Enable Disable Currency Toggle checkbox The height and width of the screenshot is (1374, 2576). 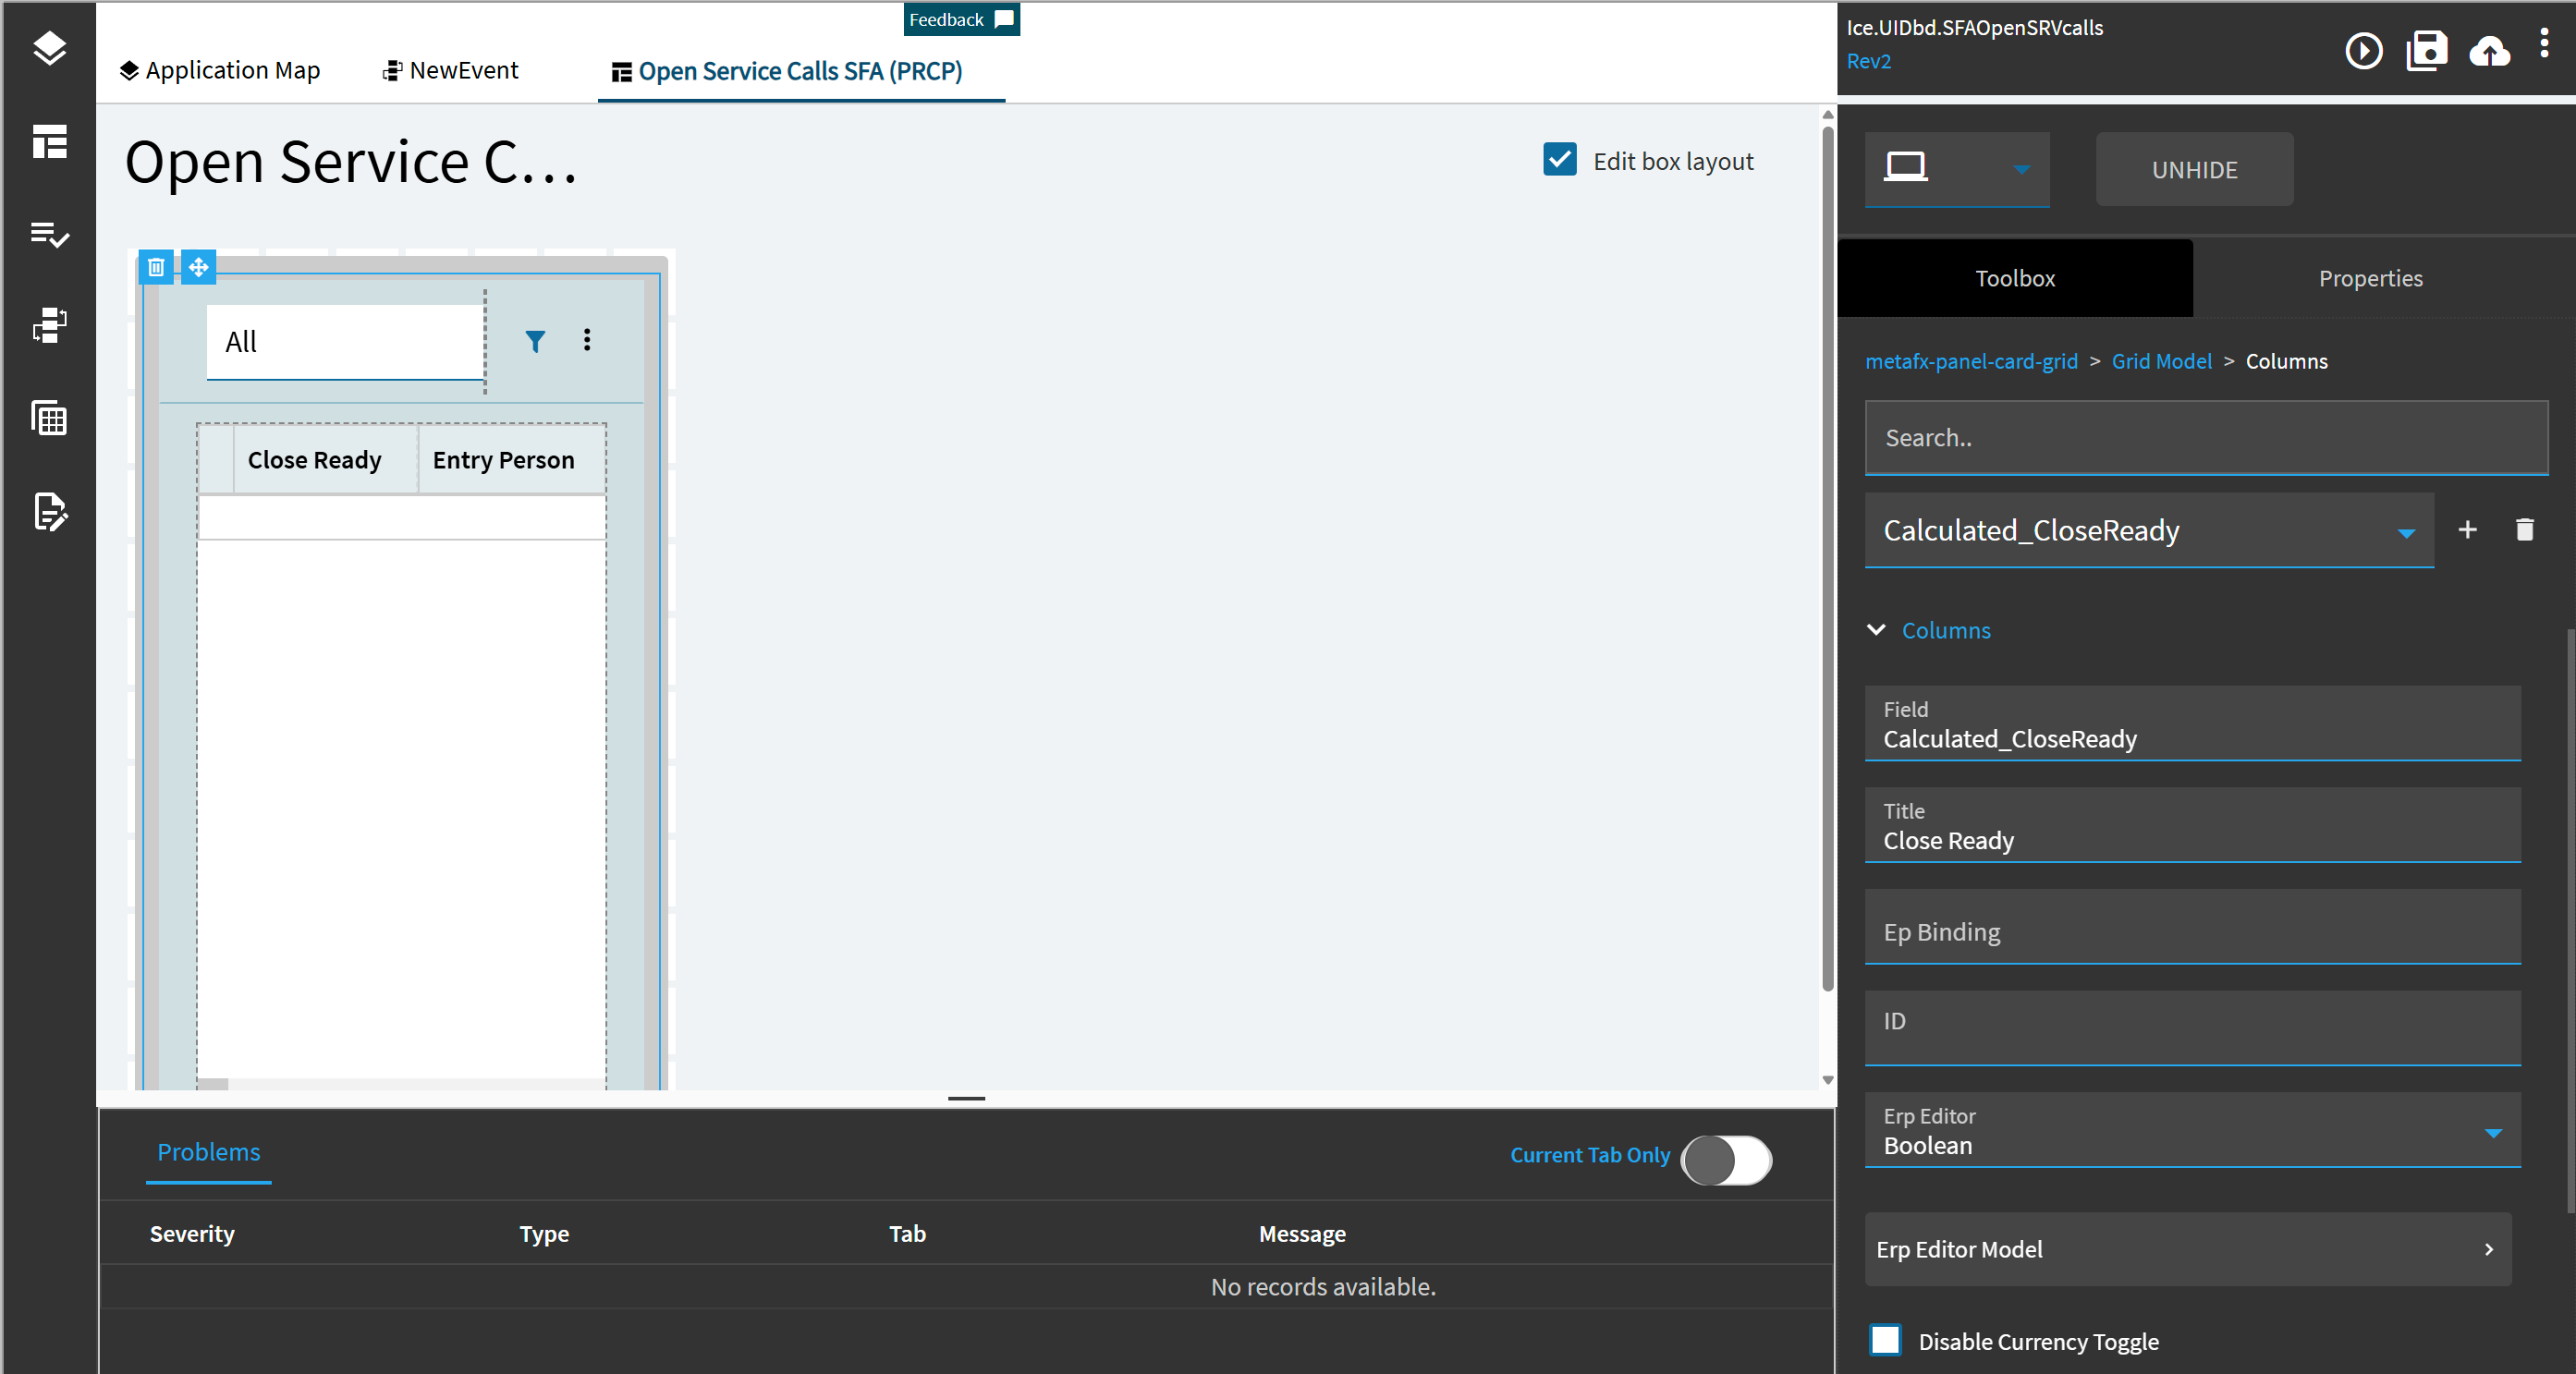coord(1885,1340)
